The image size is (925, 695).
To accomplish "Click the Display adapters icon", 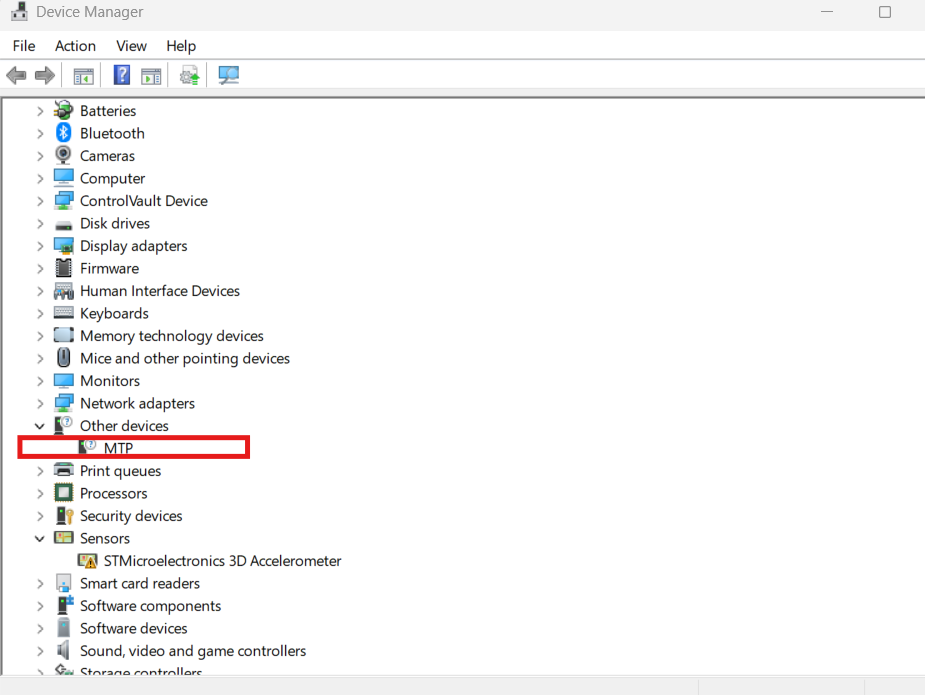I will 63,245.
